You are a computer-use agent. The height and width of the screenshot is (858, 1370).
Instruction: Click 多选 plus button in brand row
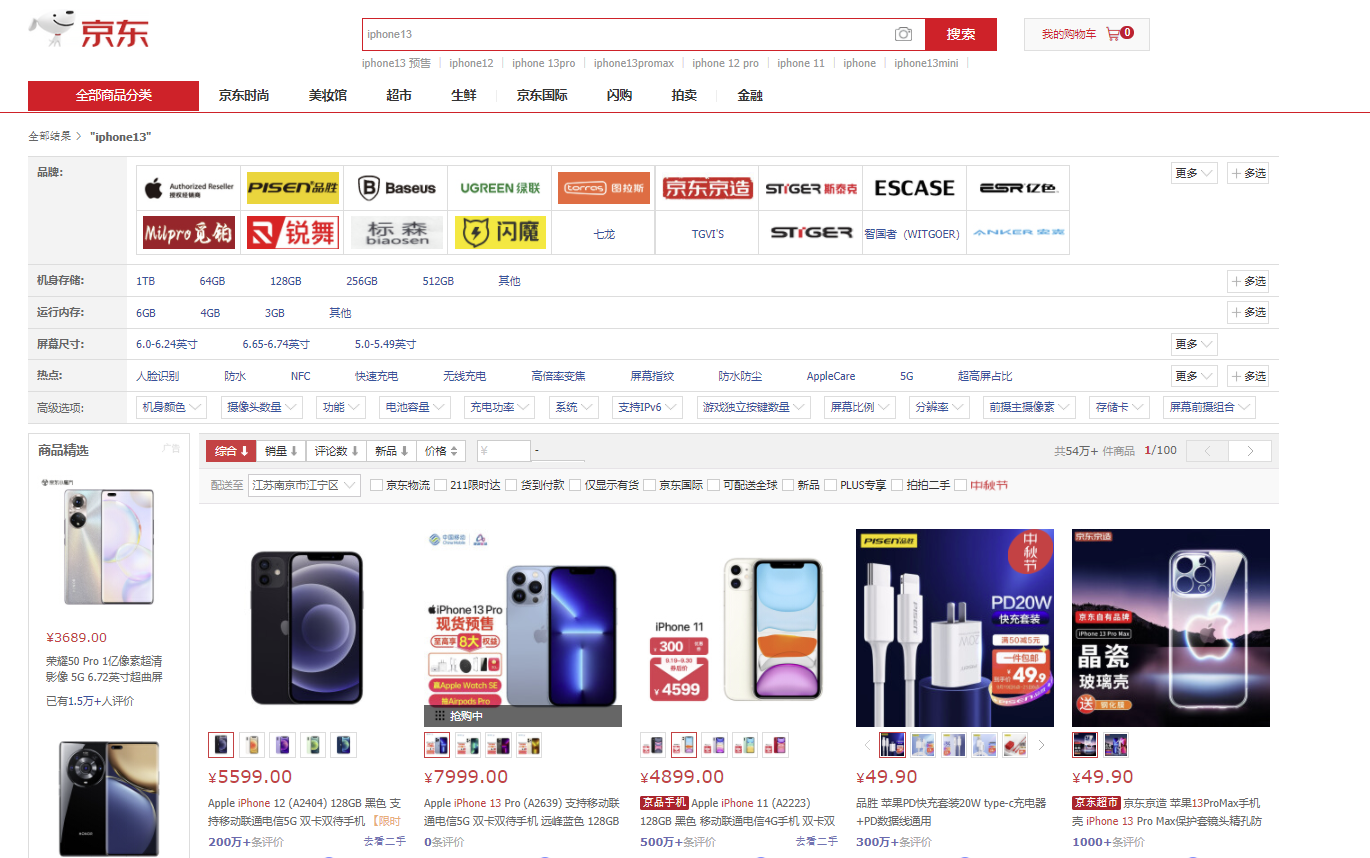(x=1248, y=173)
